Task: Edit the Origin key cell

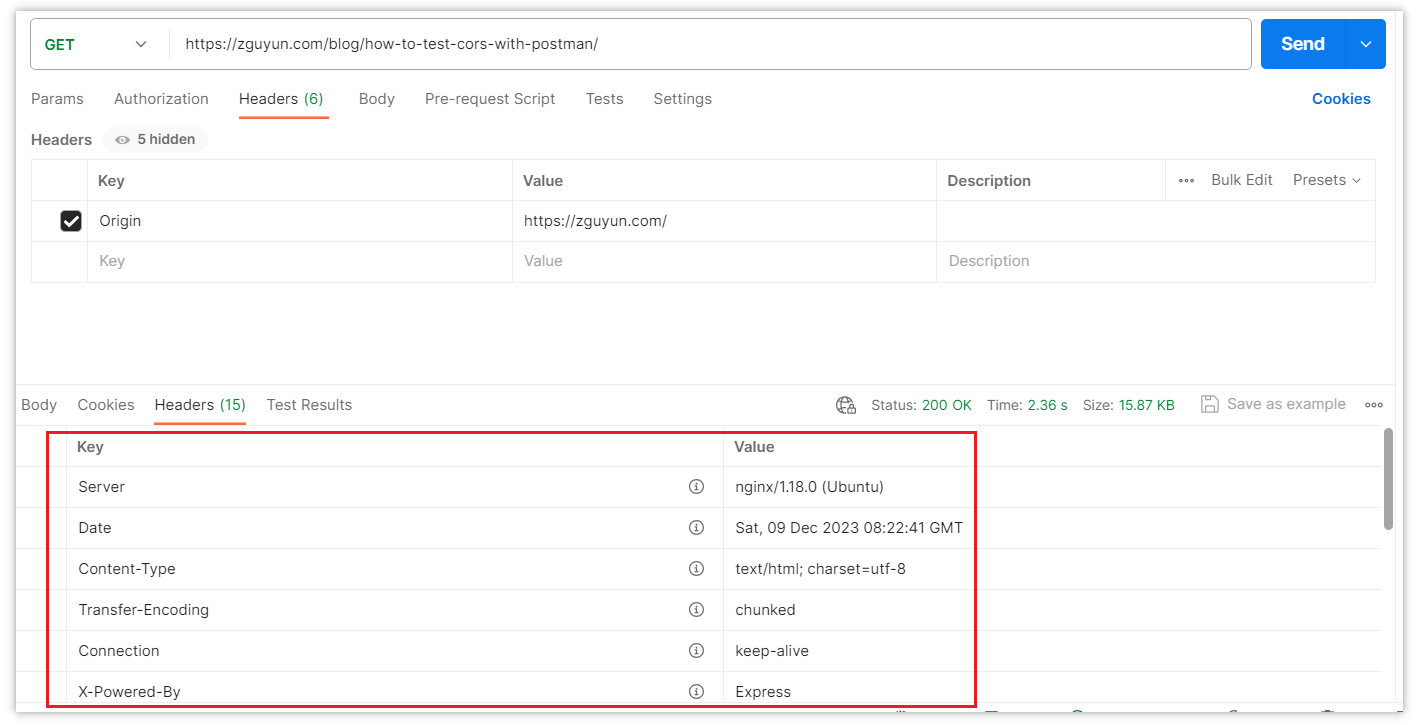Action: pos(300,221)
